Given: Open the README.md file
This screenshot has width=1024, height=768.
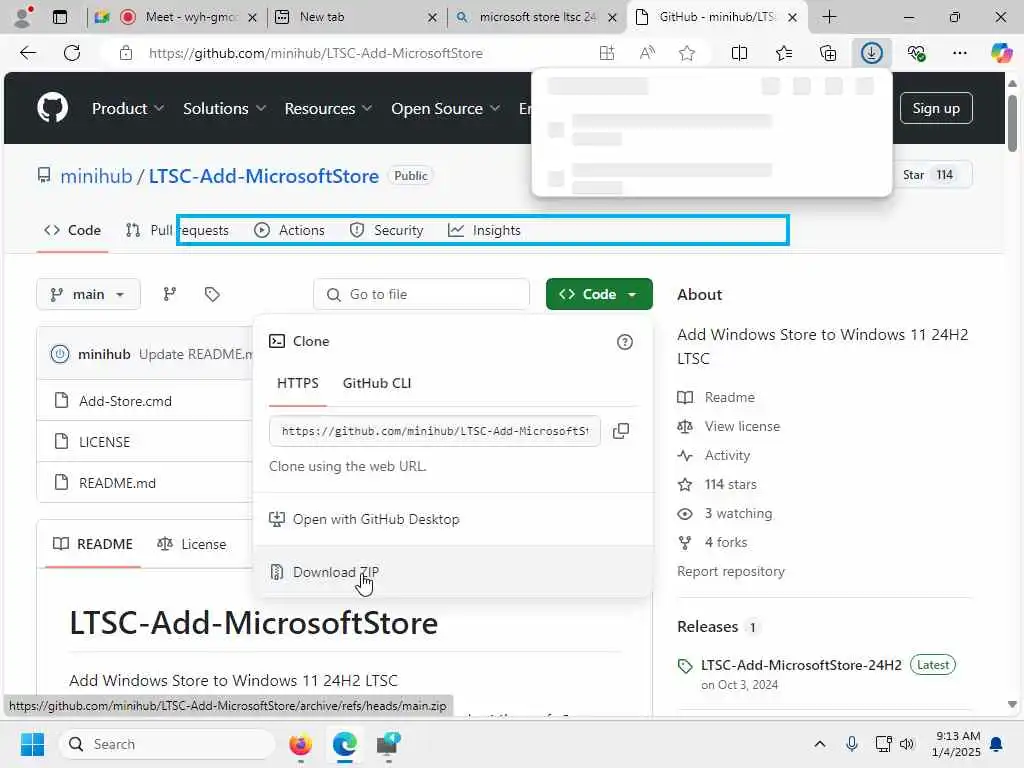Looking at the screenshot, I should coord(118,483).
